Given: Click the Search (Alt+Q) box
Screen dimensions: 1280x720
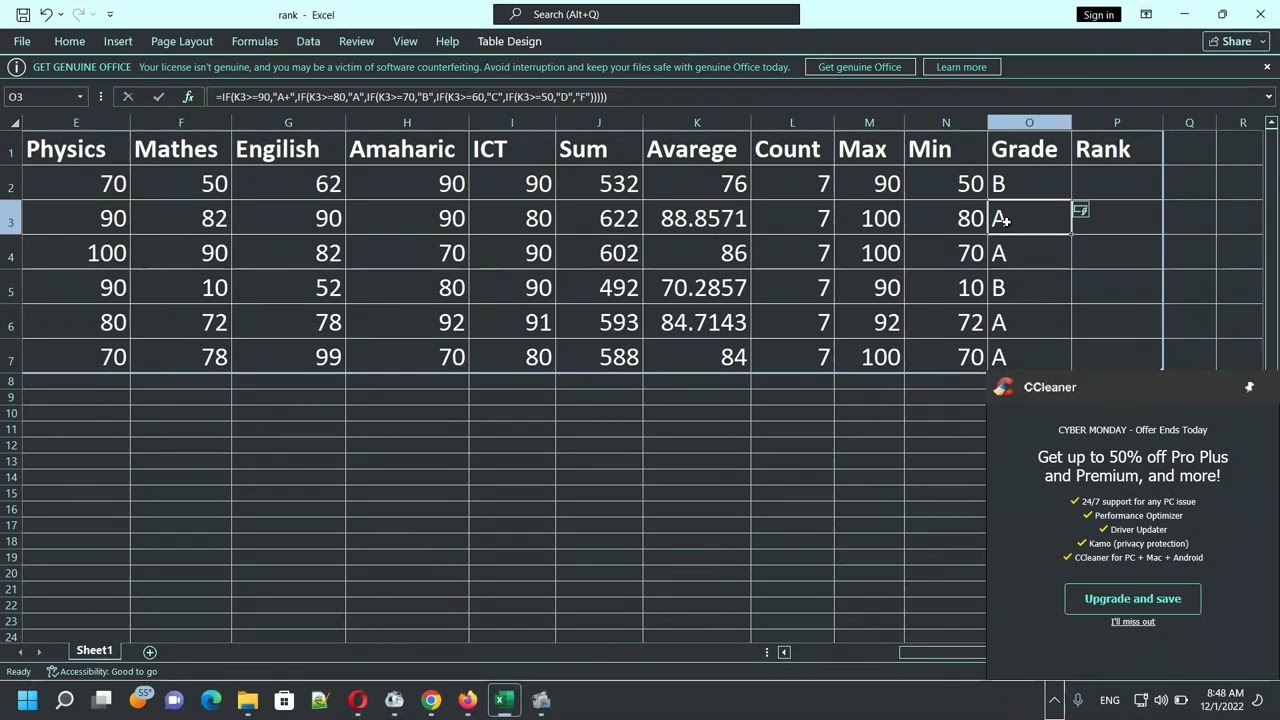Looking at the screenshot, I should 646,14.
